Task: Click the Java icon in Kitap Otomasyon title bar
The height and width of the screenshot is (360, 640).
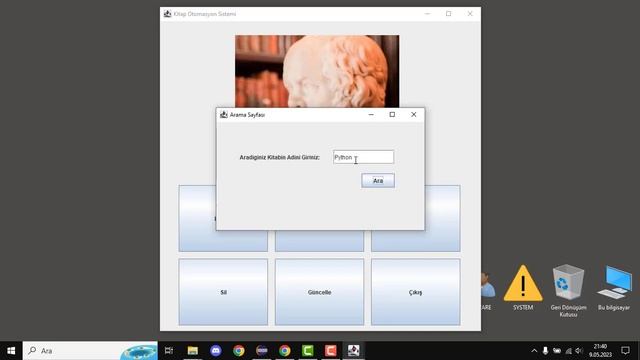Action: 167,14
